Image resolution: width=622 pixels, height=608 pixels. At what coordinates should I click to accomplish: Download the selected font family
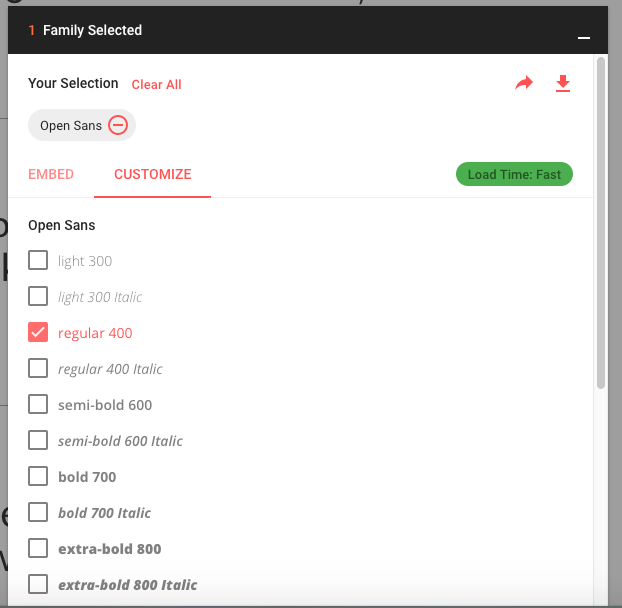point(563,83)
